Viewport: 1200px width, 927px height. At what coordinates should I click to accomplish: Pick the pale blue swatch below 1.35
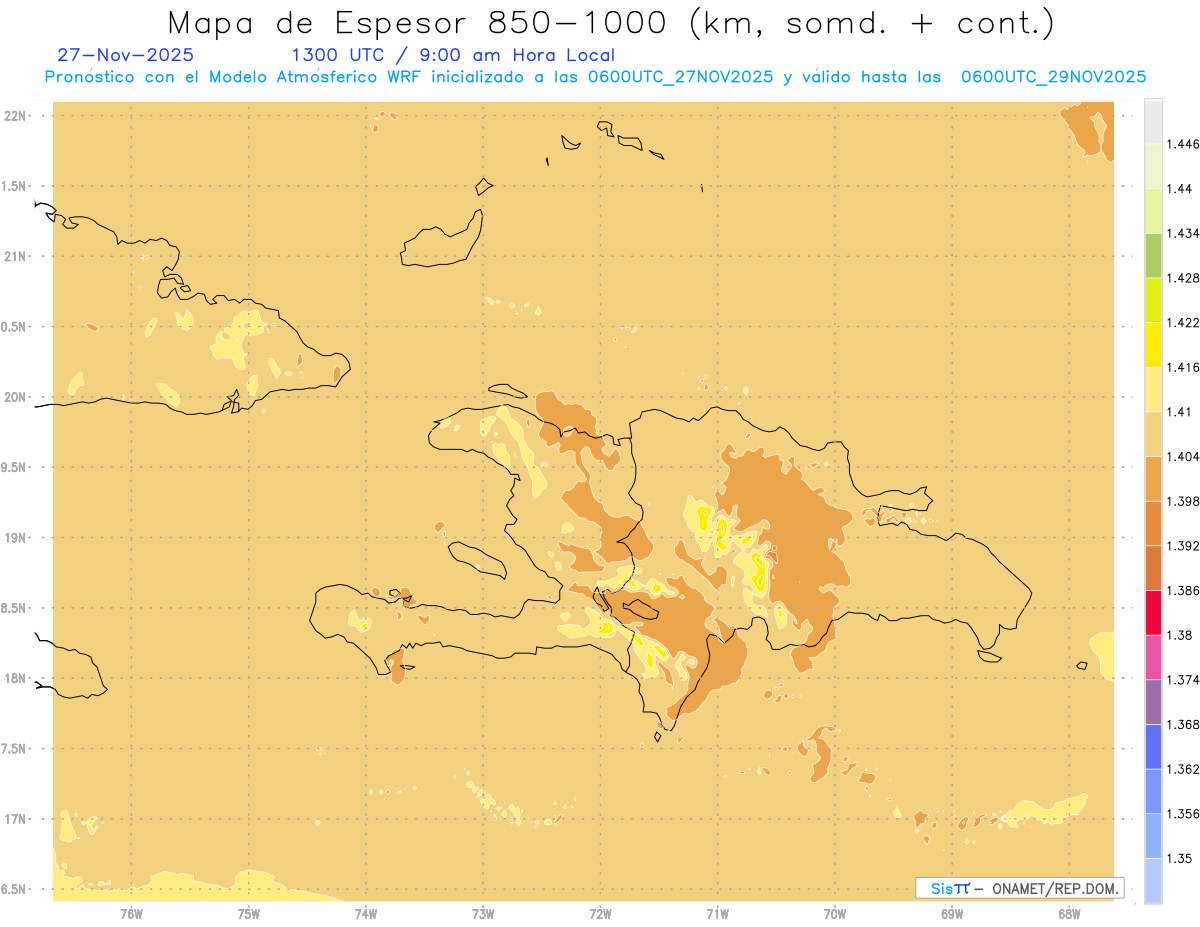1153,881
